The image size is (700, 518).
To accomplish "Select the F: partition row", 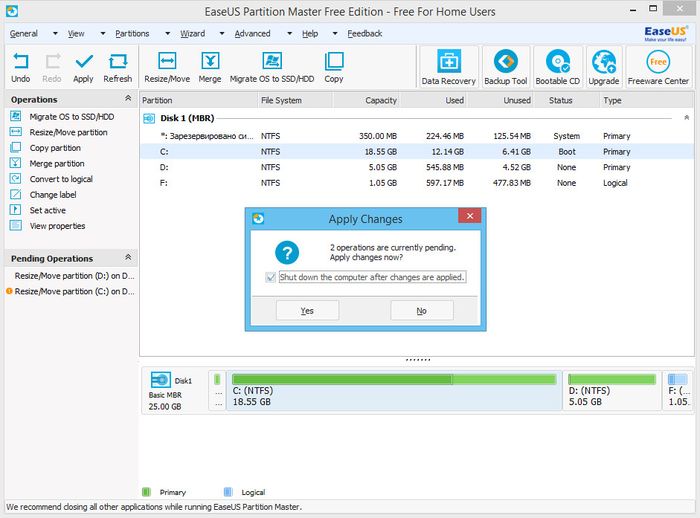I will (417, 183).
